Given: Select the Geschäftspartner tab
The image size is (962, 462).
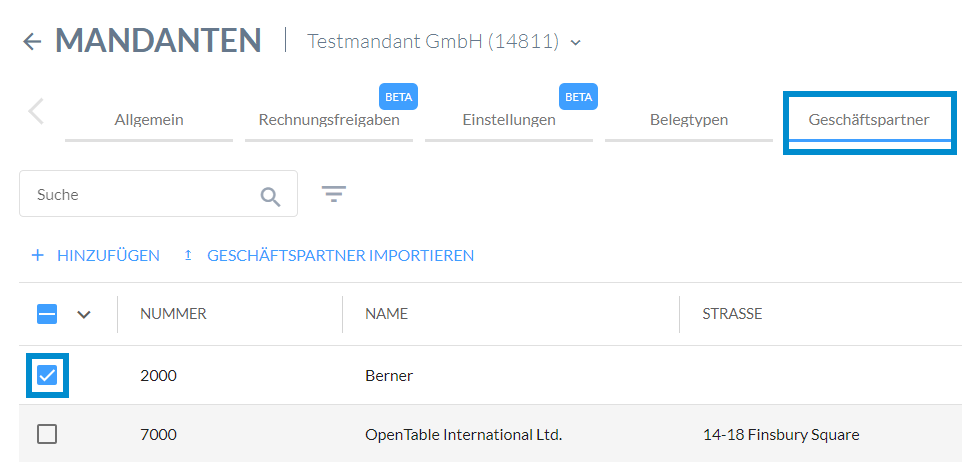Looking at the screenshot, I should [x=869, y=120].
